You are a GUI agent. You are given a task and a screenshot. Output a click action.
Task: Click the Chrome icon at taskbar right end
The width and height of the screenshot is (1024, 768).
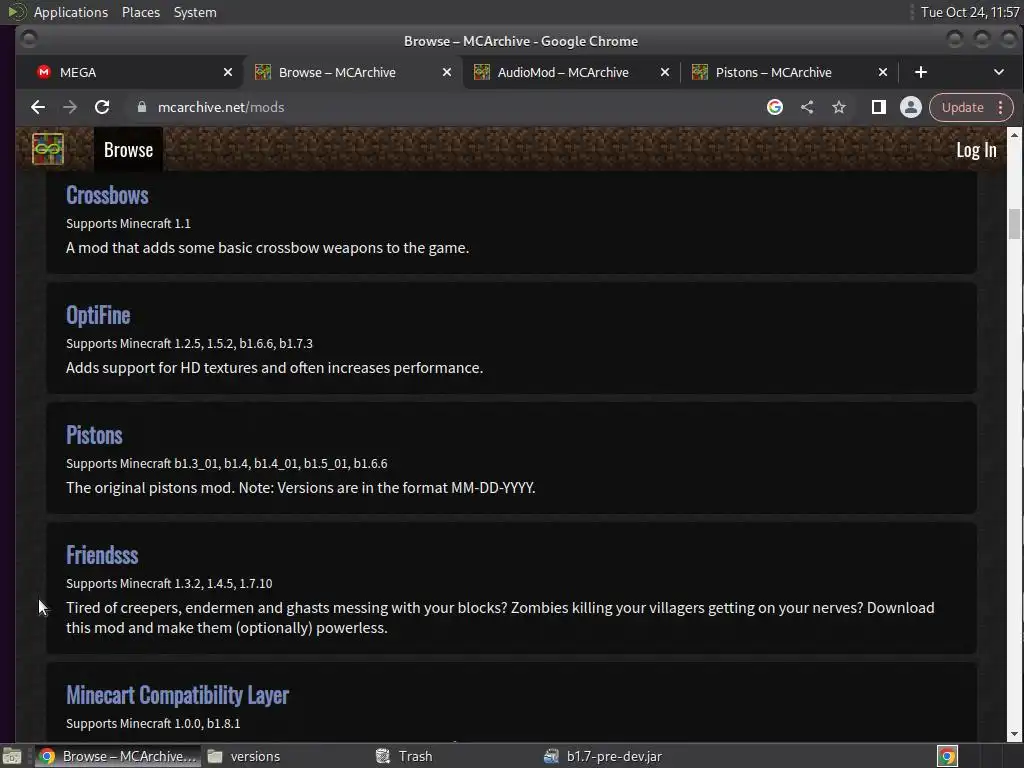(x=947, y=756)
